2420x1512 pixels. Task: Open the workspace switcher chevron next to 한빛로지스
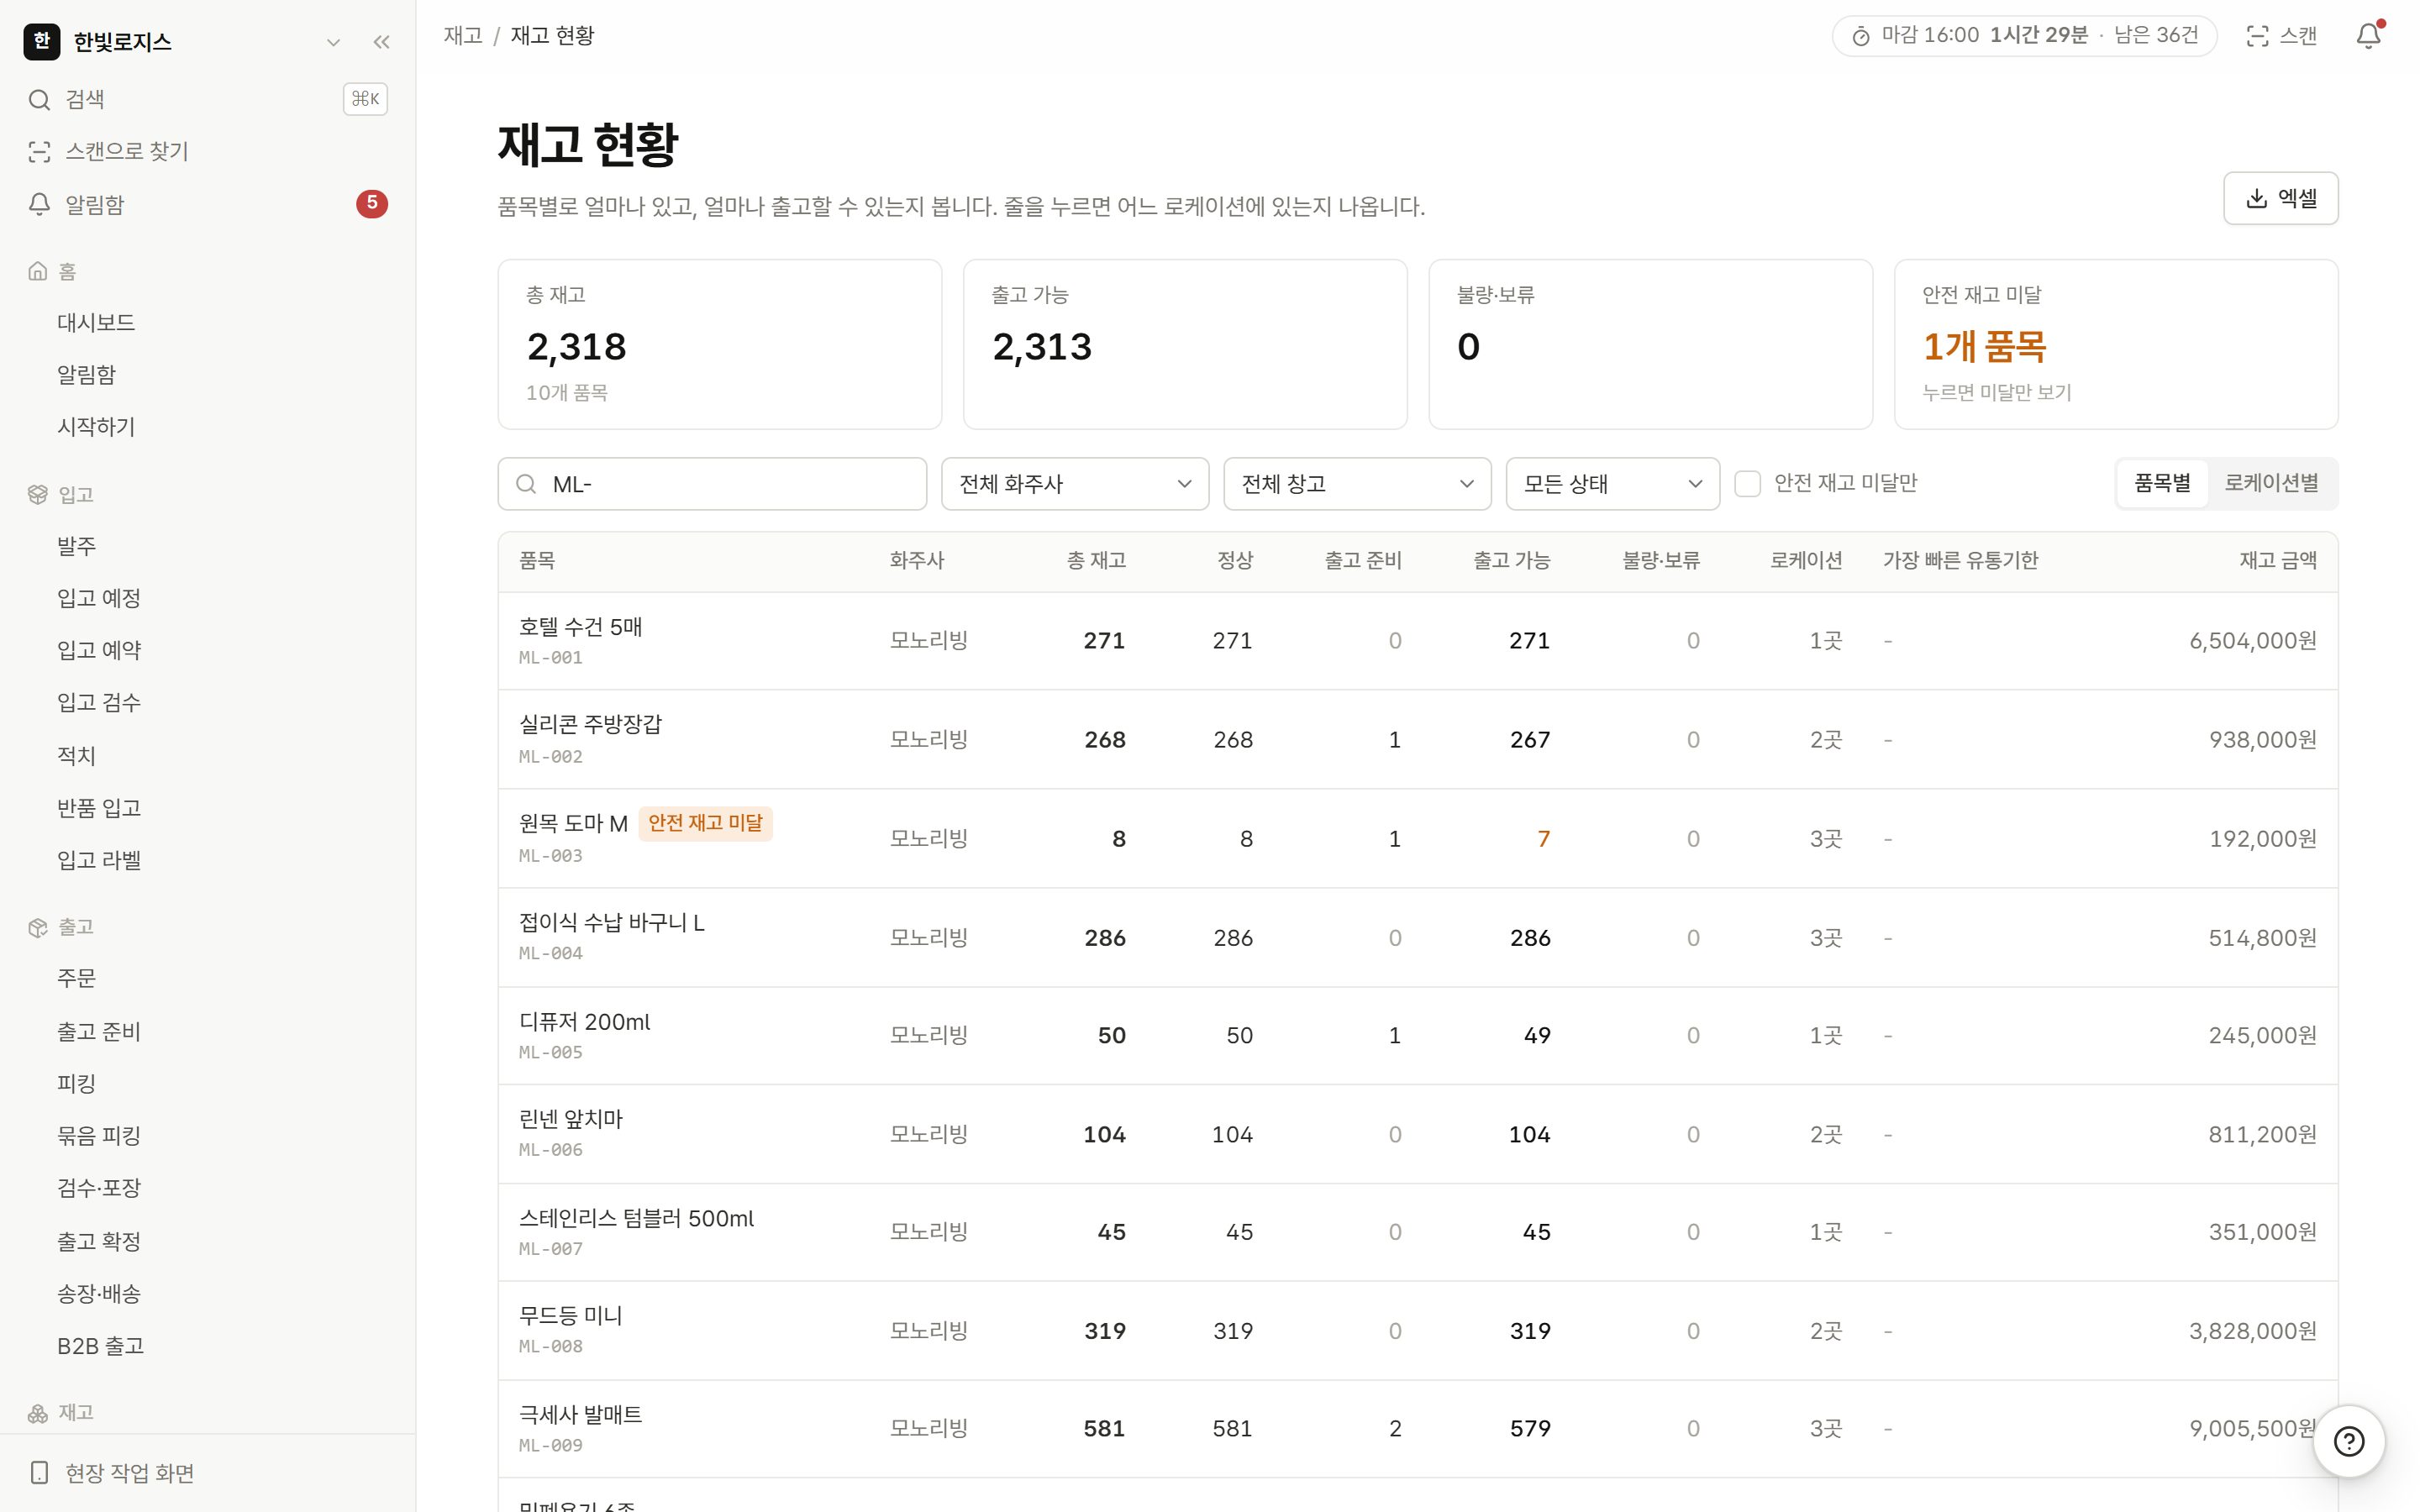click(334, 42)
